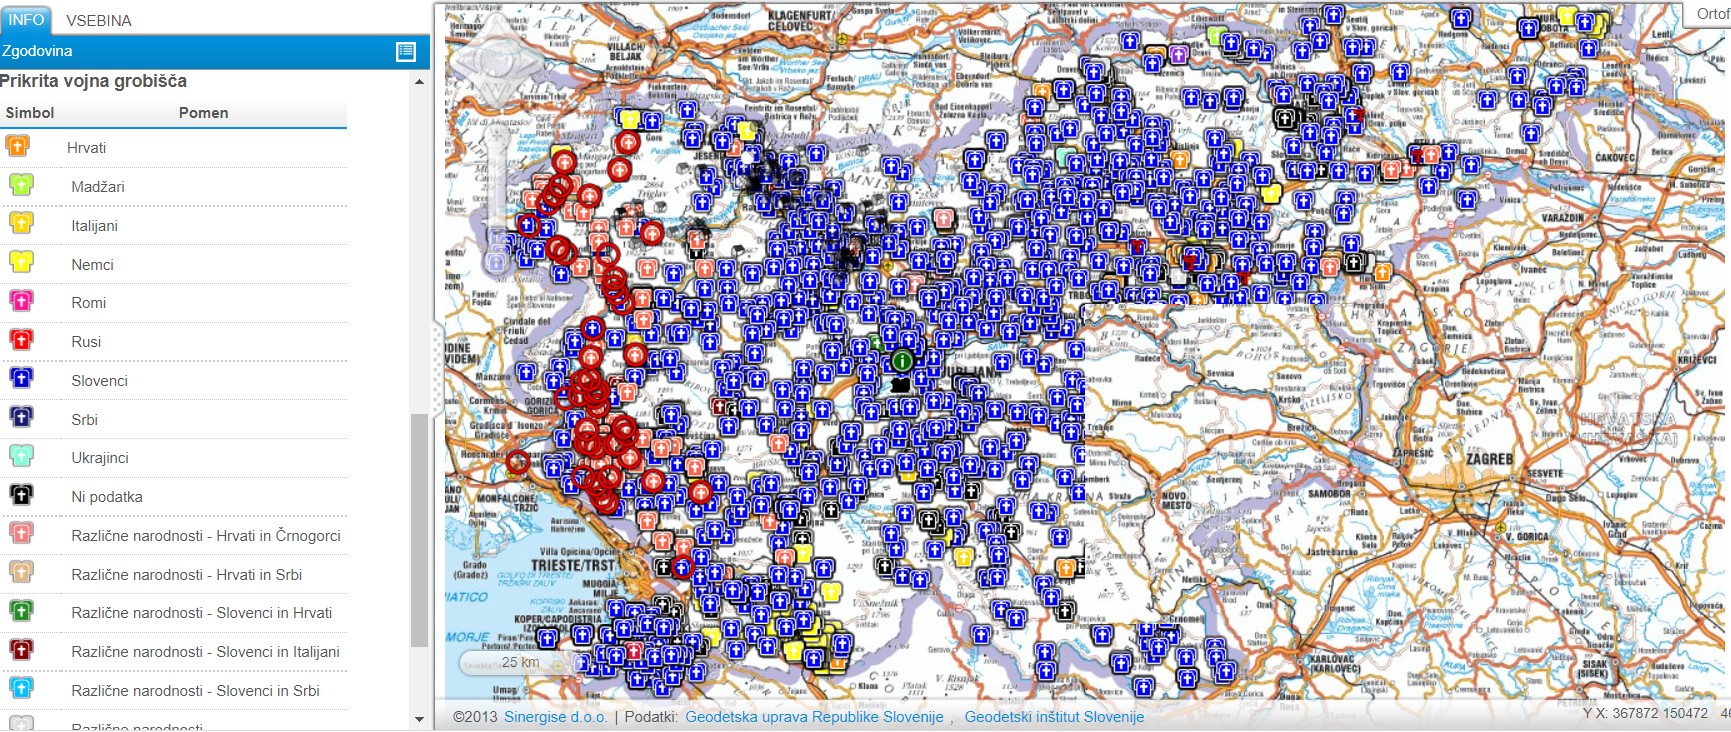Click the 'Različne narodnosti - Slovenci in Hrvati' label
Screen dimensions: 1731x732
tap(201, 613)
